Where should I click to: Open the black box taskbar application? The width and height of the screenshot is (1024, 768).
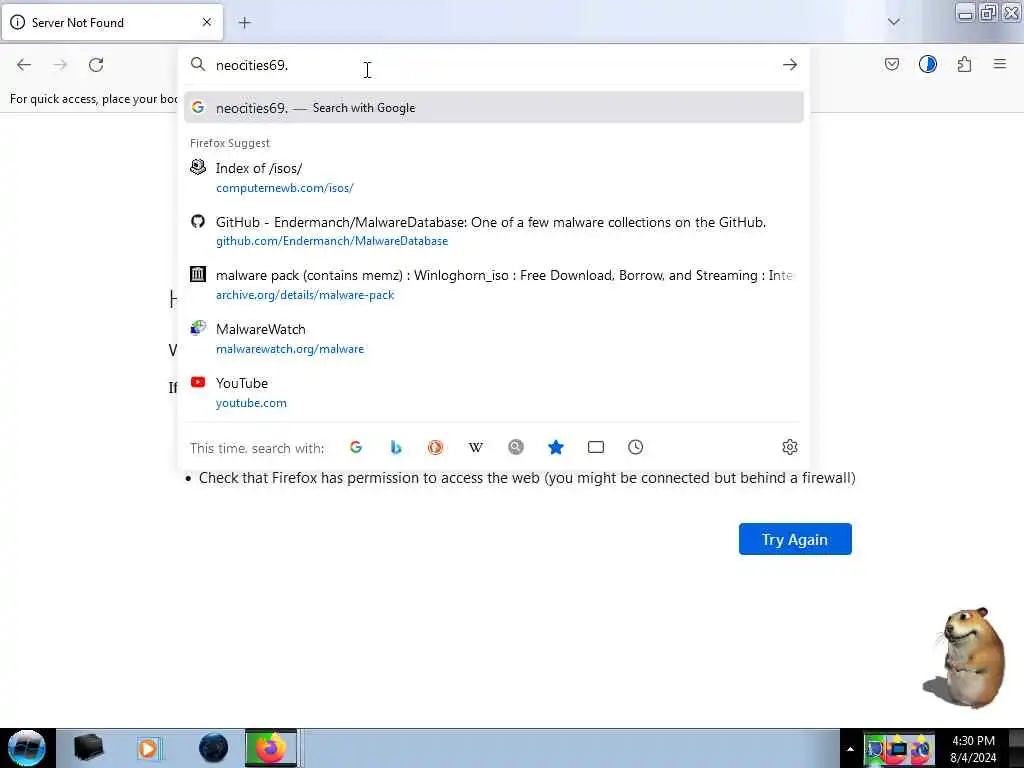click(88, 748)
